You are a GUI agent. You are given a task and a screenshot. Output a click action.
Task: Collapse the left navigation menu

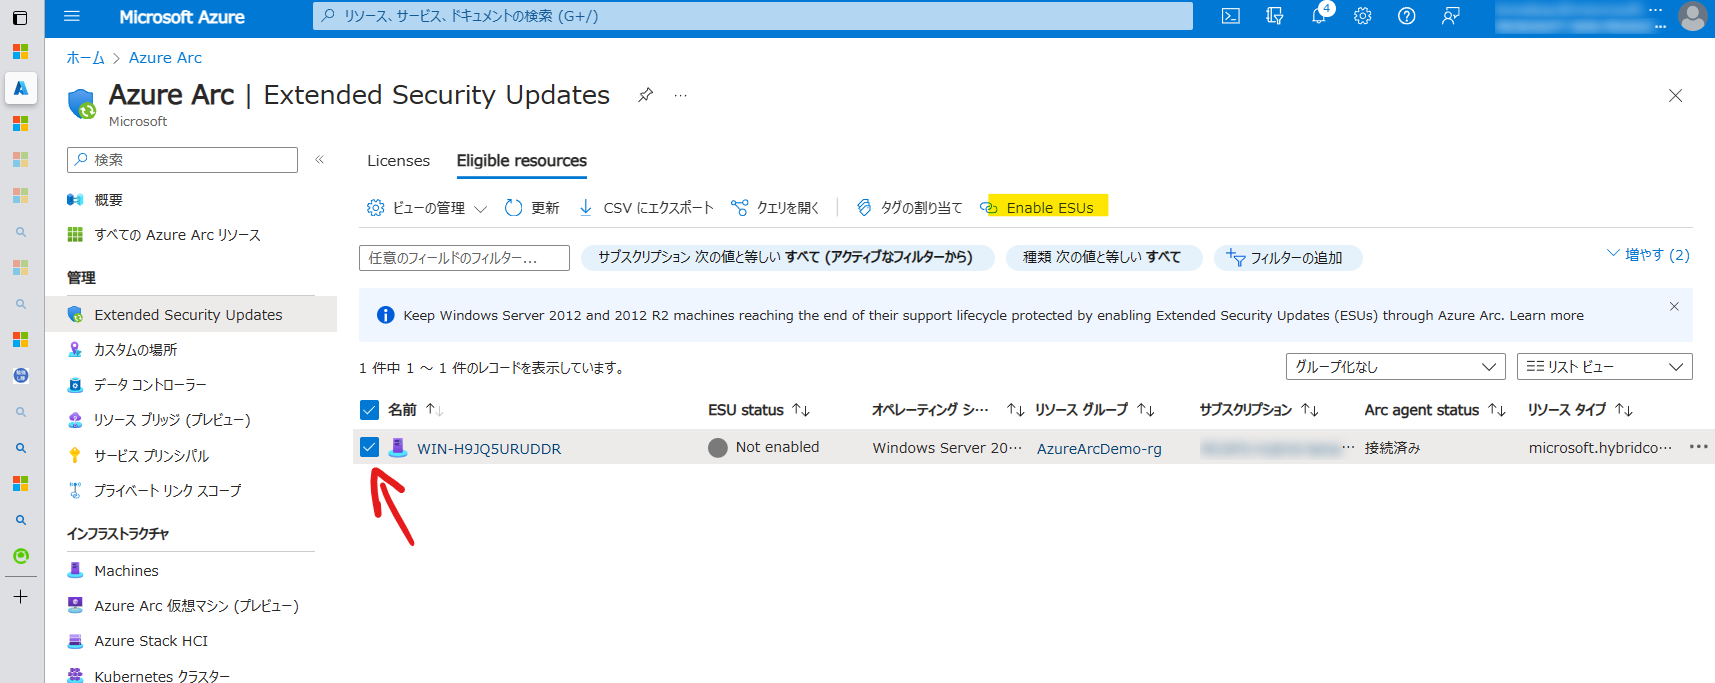point(320,159)
